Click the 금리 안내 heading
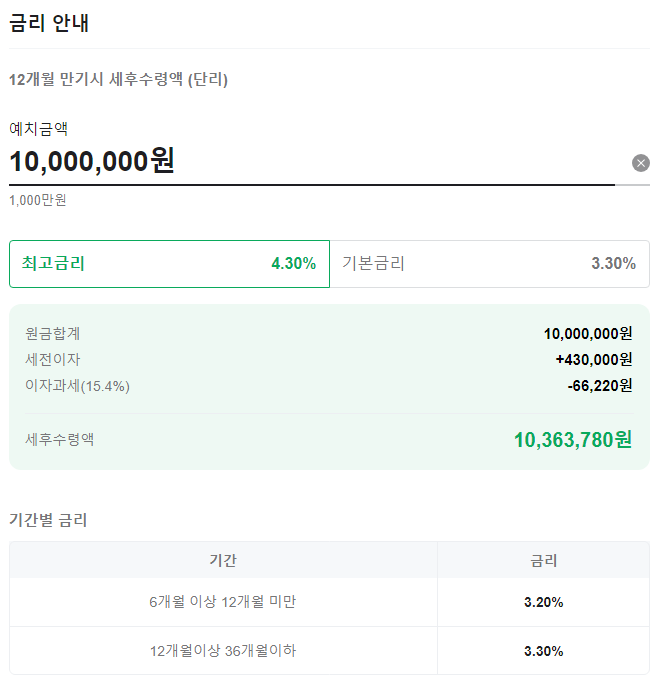The image size is (656, 690). 49,23
